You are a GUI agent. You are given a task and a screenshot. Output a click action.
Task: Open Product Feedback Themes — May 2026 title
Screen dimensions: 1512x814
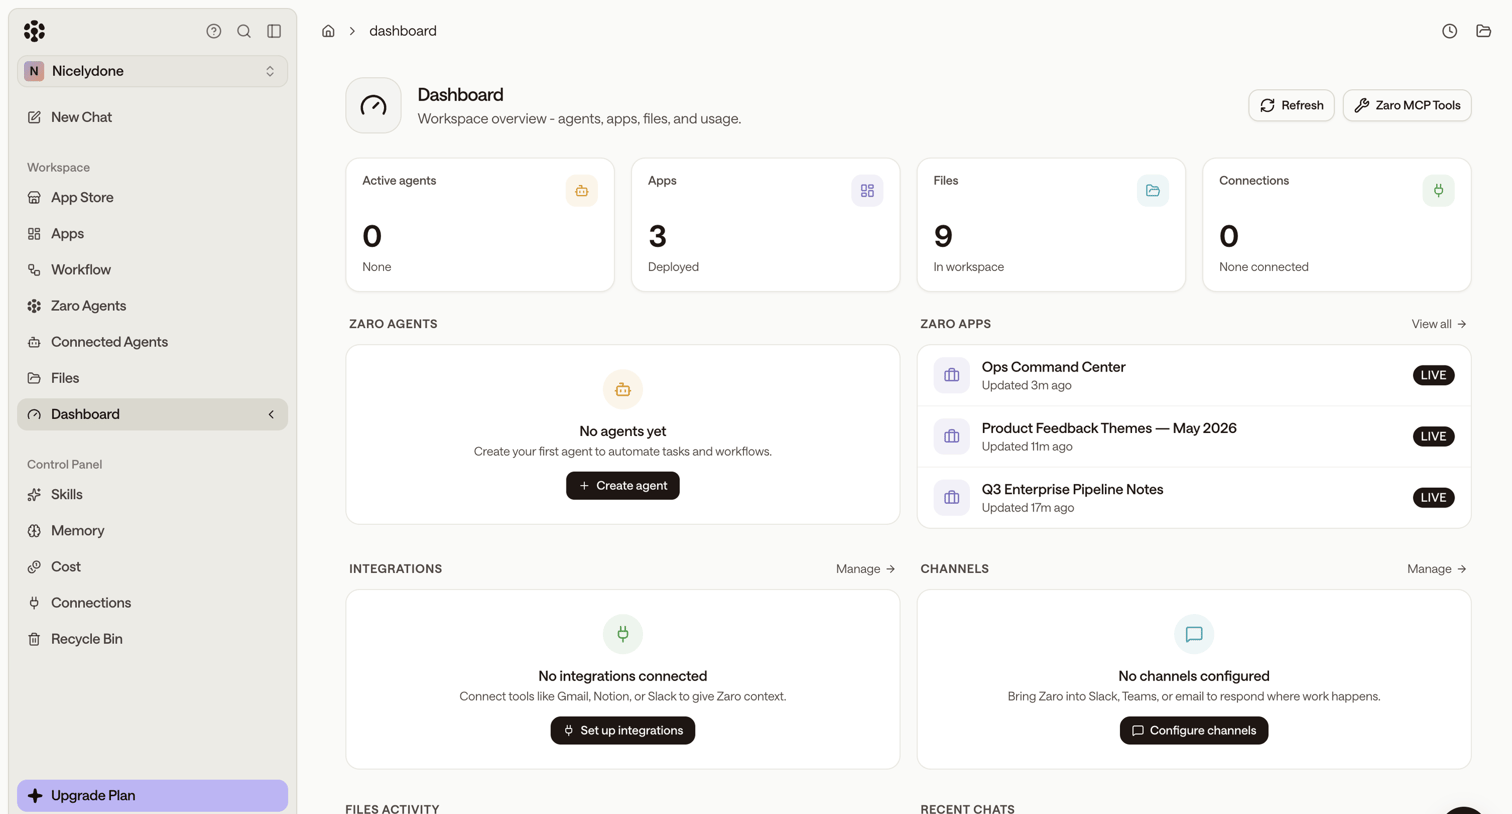point(1109,428)
